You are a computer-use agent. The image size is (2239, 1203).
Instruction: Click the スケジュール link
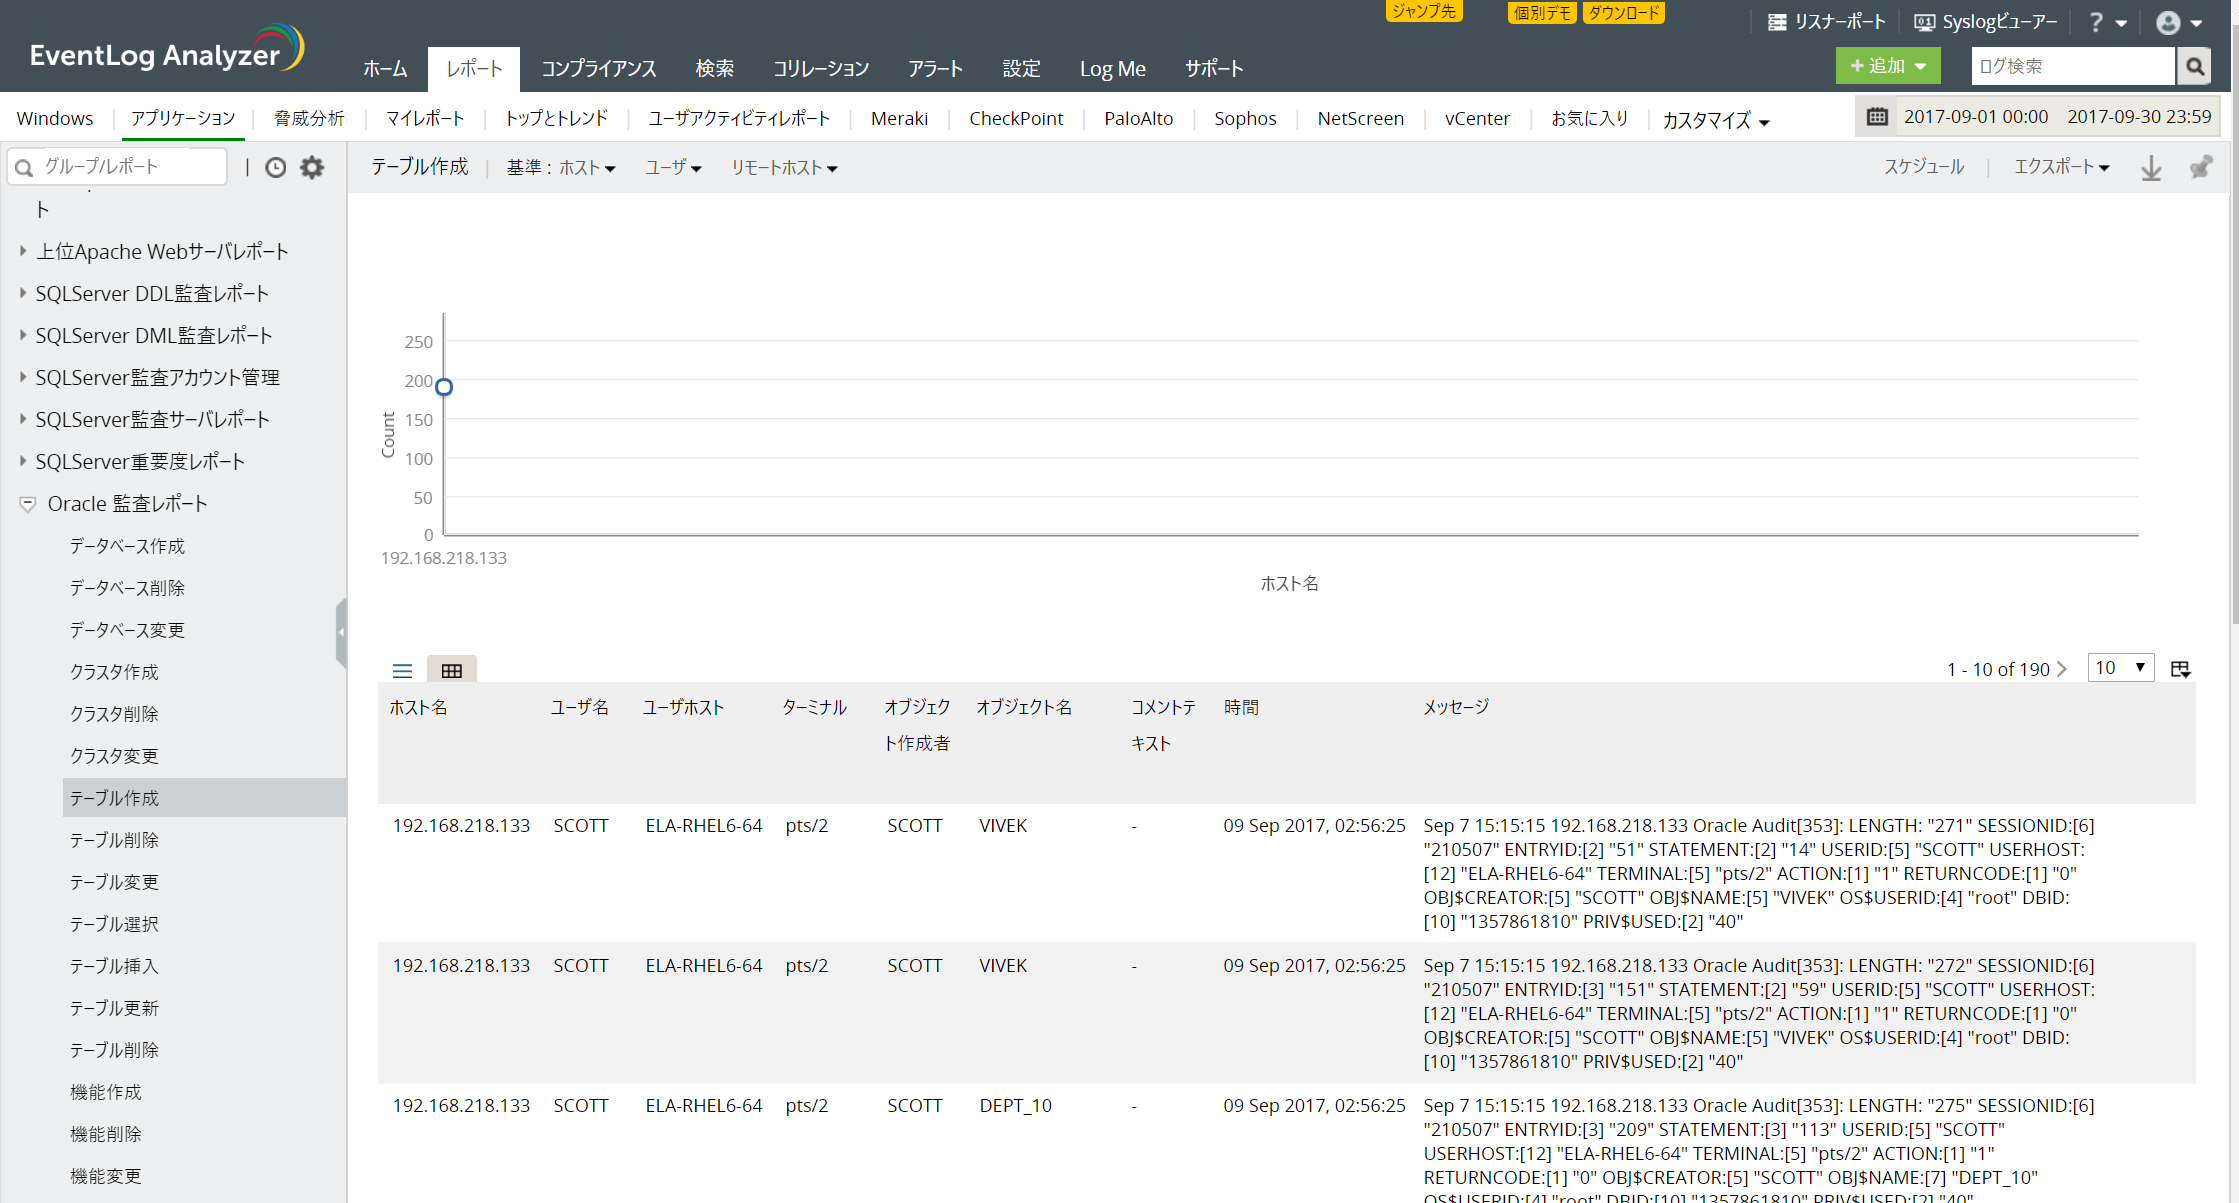coord(1923,167)
